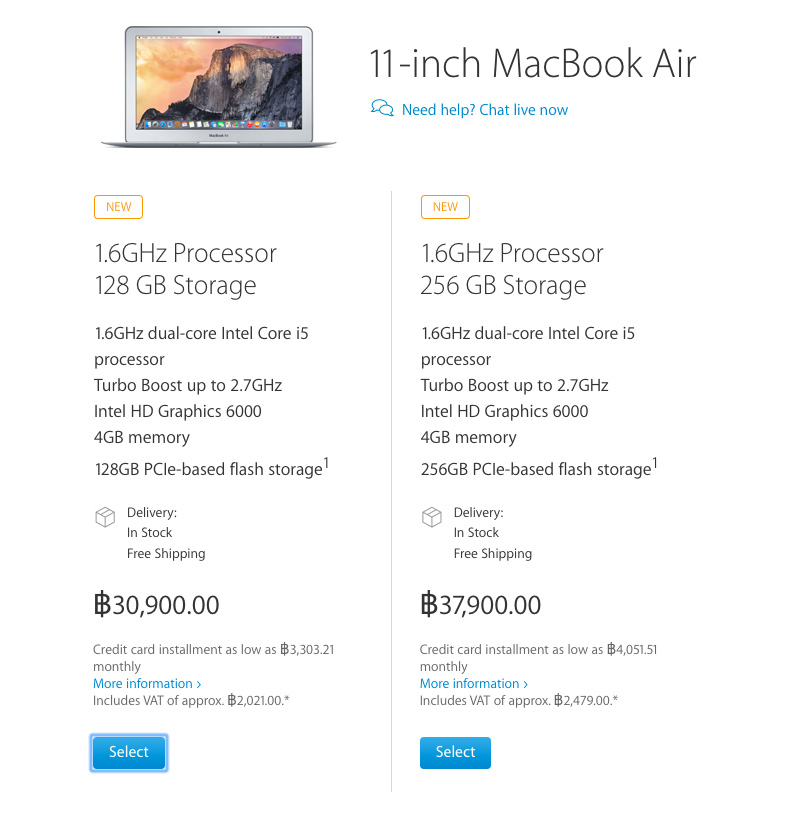Click the 11-inch MacBook Air page title
This screenshot has height=833, width=794.
534,64
